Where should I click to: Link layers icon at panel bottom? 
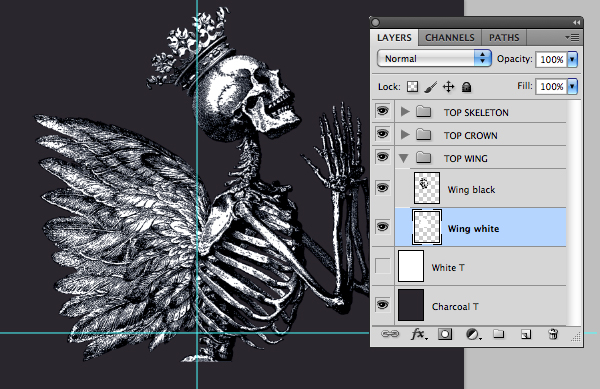click(x=390, y=334)
